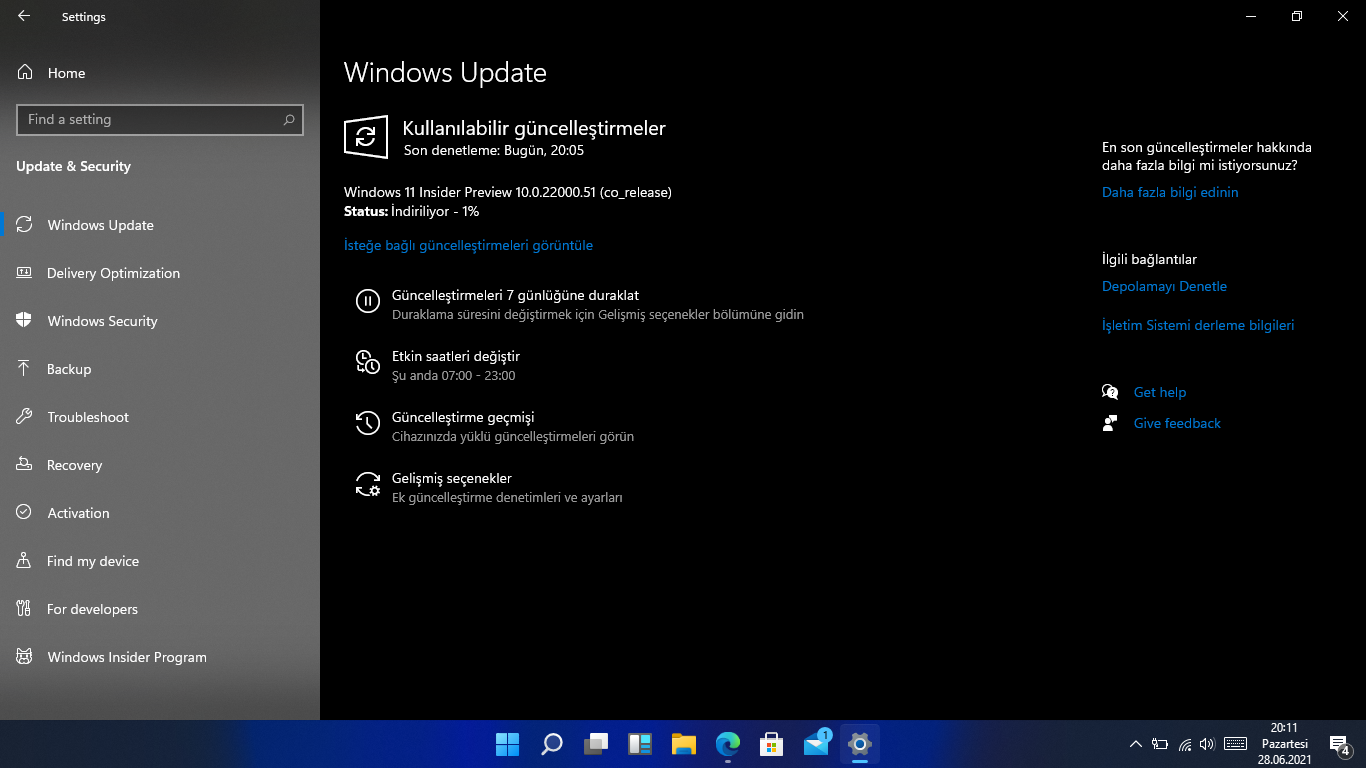Launch Microsoft Edge from the taskbar
Image resolution: width=1366 pixels, height=768 pixels.
728,744
